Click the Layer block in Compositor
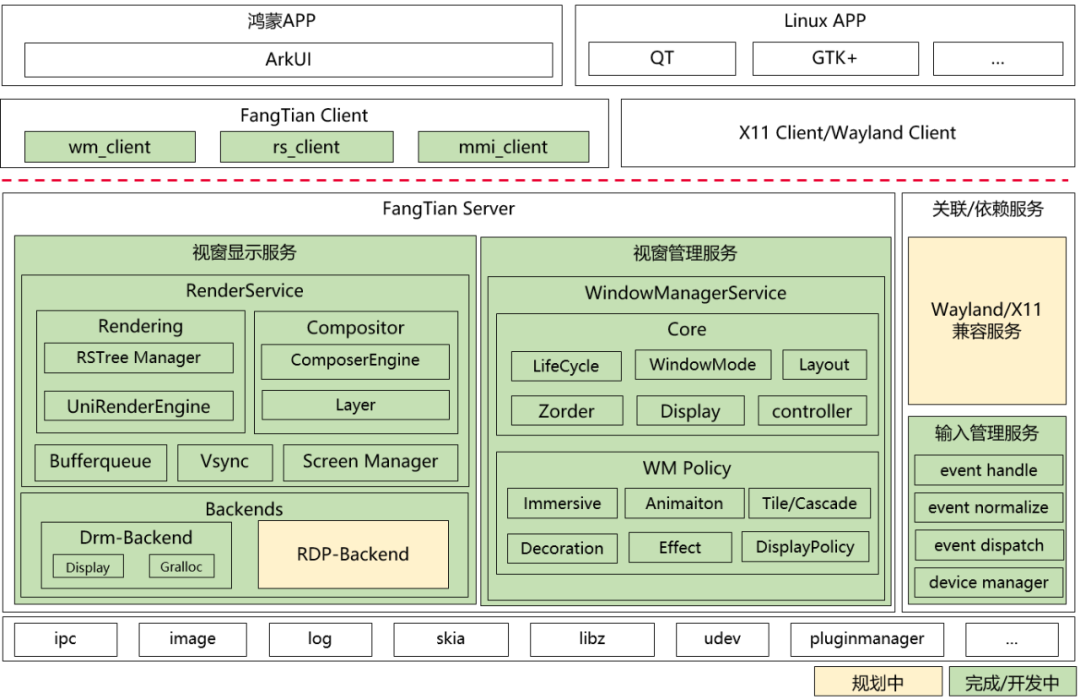The width and height of the screenshot is (1080, 699). tap(355, 405)
